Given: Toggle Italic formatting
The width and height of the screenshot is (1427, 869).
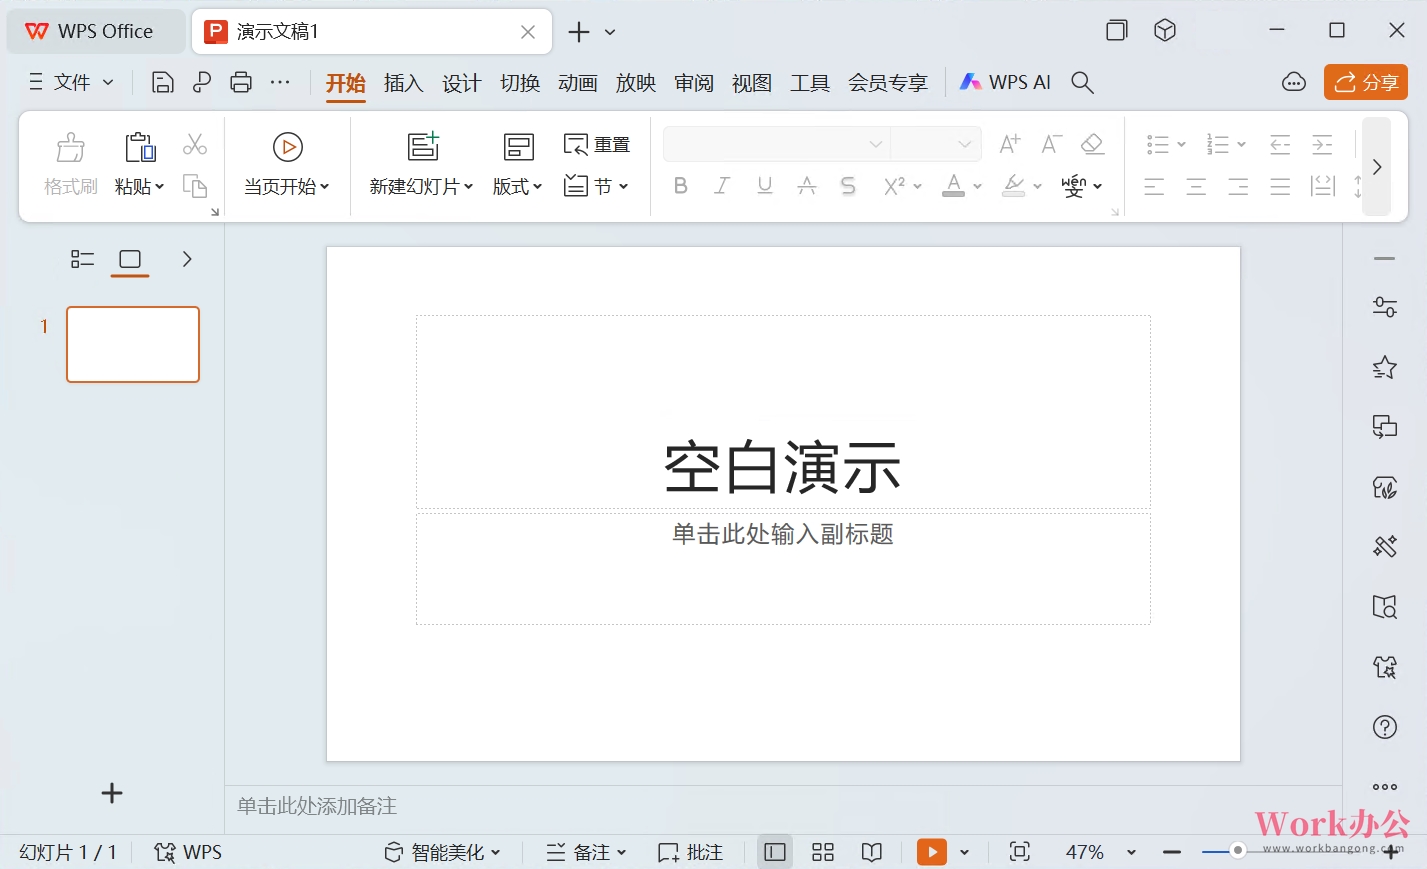Looking at the screenshot, I should pos(722,185).
